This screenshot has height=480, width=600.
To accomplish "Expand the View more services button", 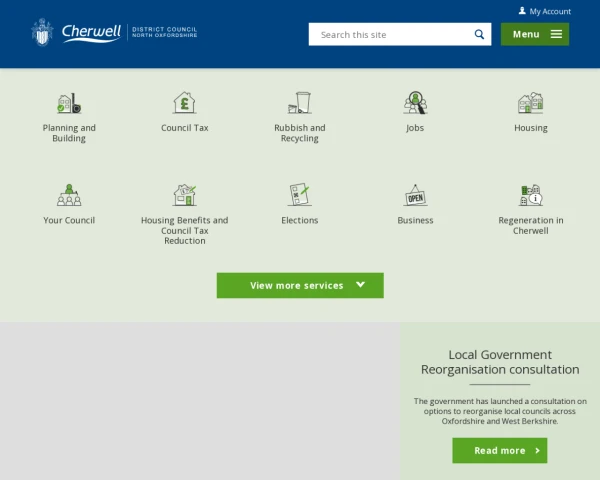I will click(x=300, y=286).
